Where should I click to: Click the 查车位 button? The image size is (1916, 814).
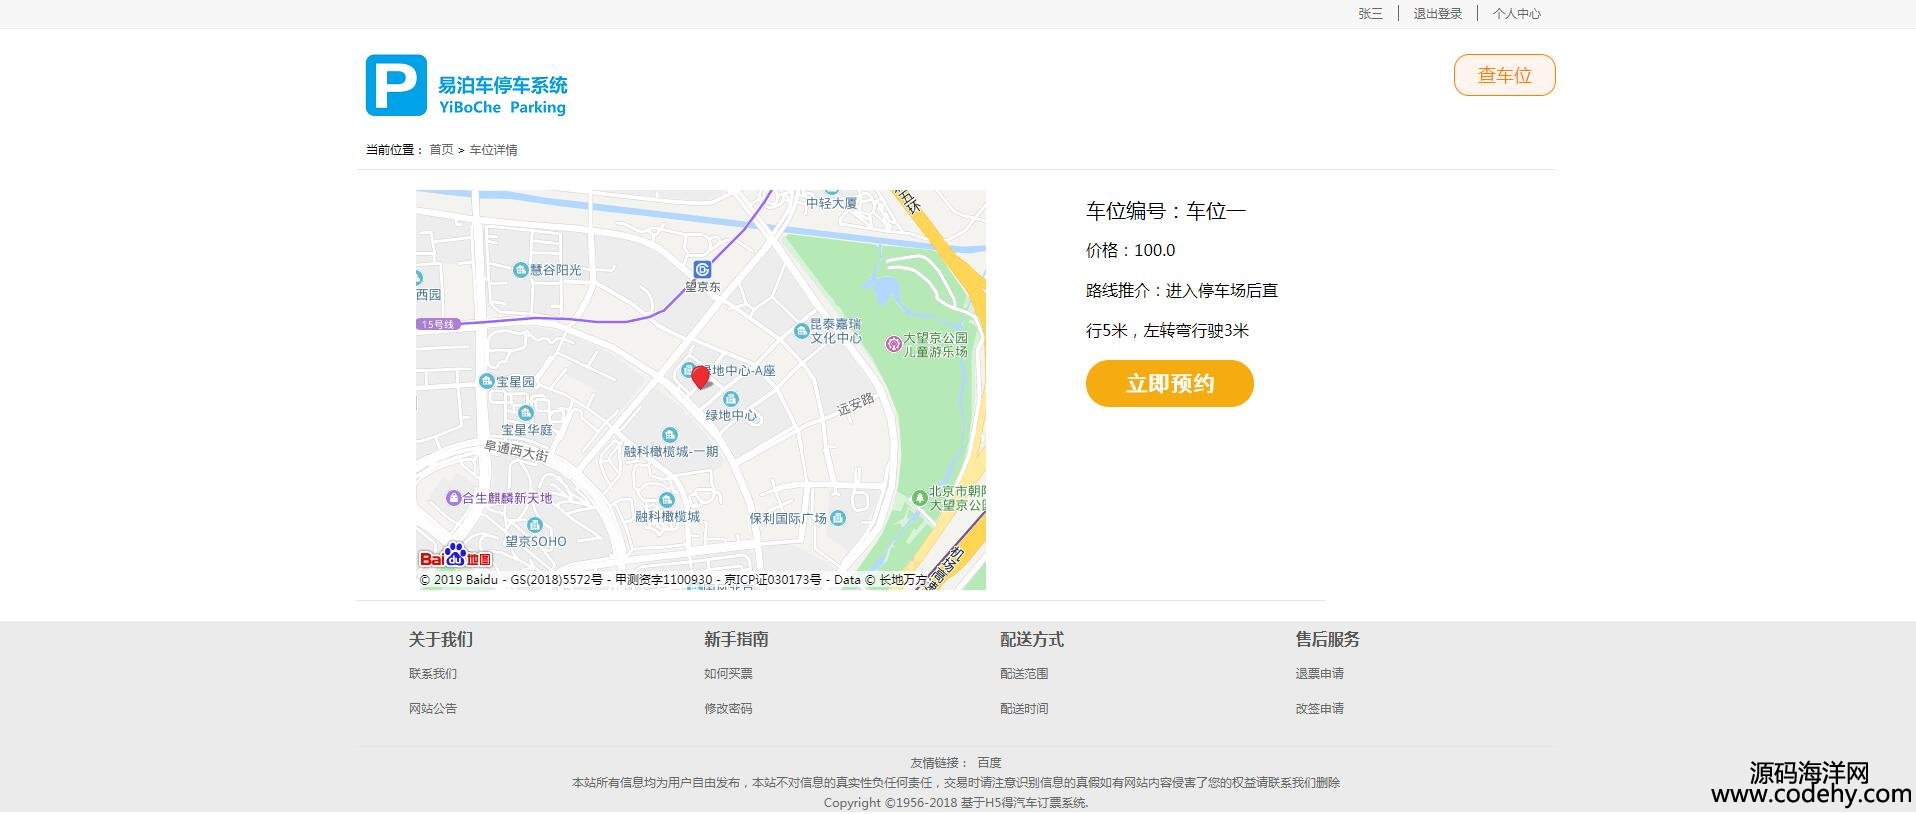tap(1504, 75)
